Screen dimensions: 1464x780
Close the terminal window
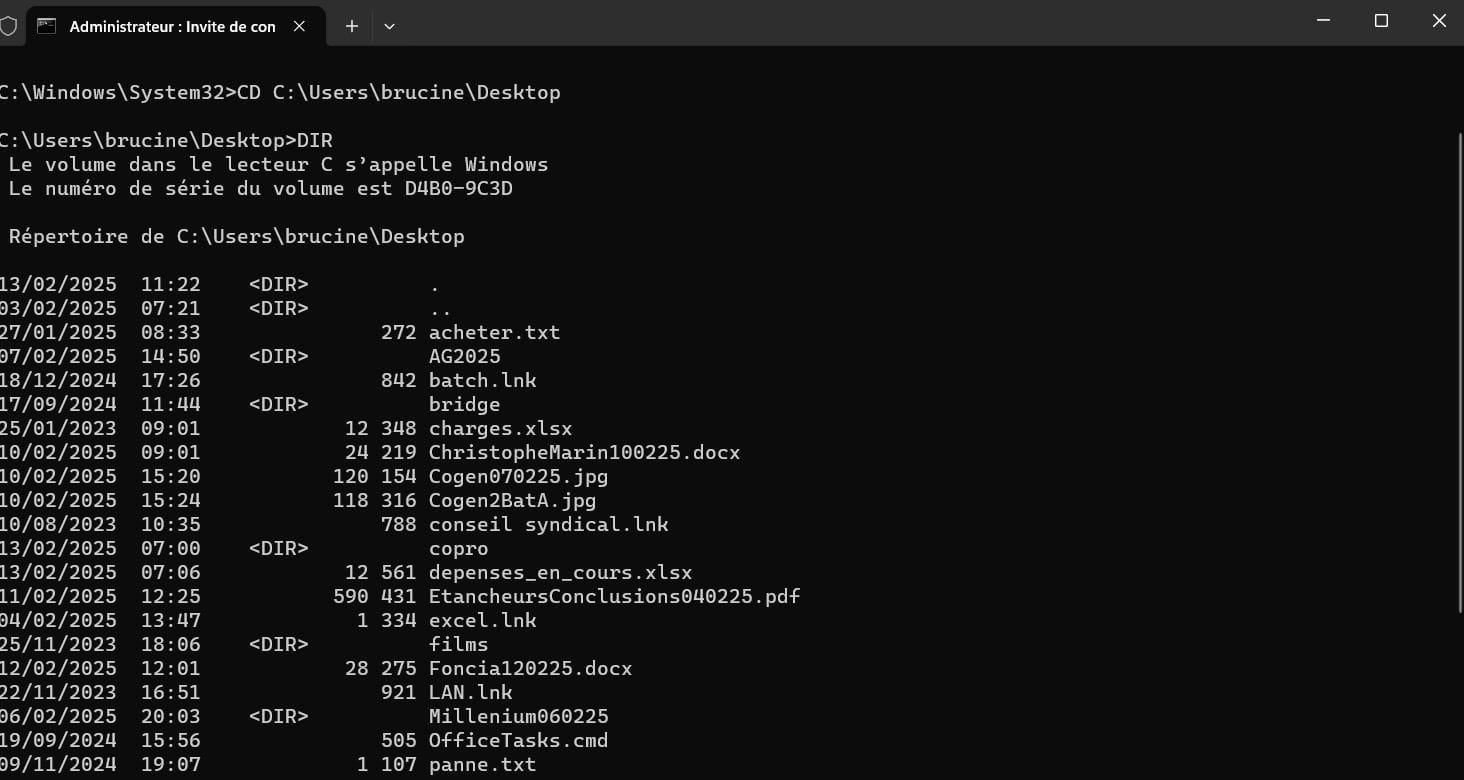[1439, 21]
